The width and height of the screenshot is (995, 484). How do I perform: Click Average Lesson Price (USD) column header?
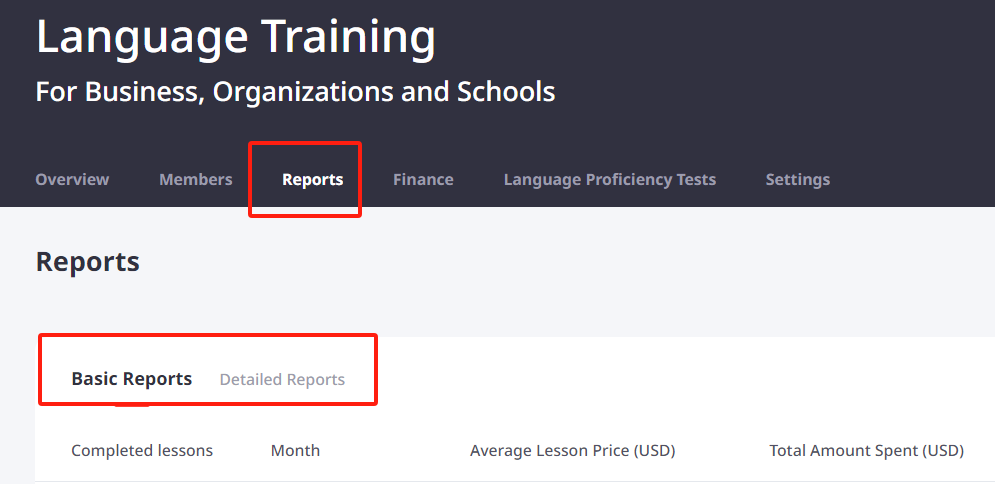point(572,451)
